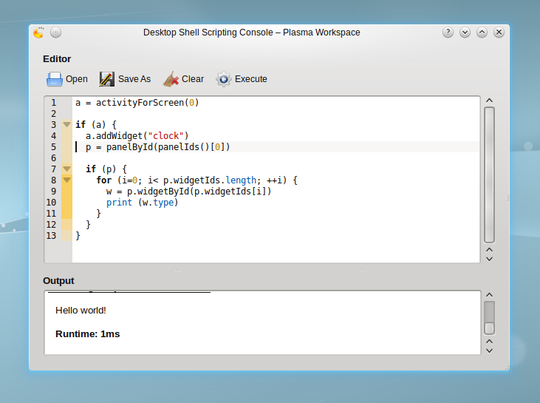Image resolution: width=540 pixels, height=403 pixels.
Task: Click 'Runtime: 1ms' in the output
Action: pyautogui.click(x=87, y=334)
